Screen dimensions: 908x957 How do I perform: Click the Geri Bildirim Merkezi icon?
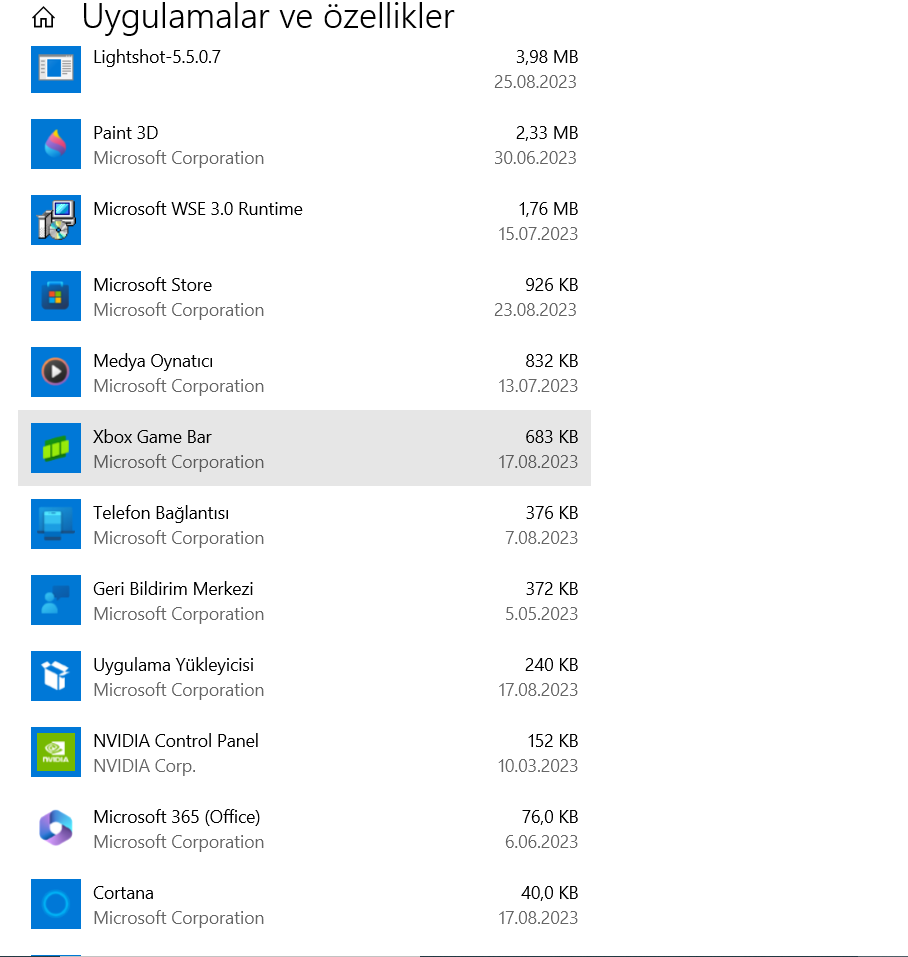click(56, 600)
